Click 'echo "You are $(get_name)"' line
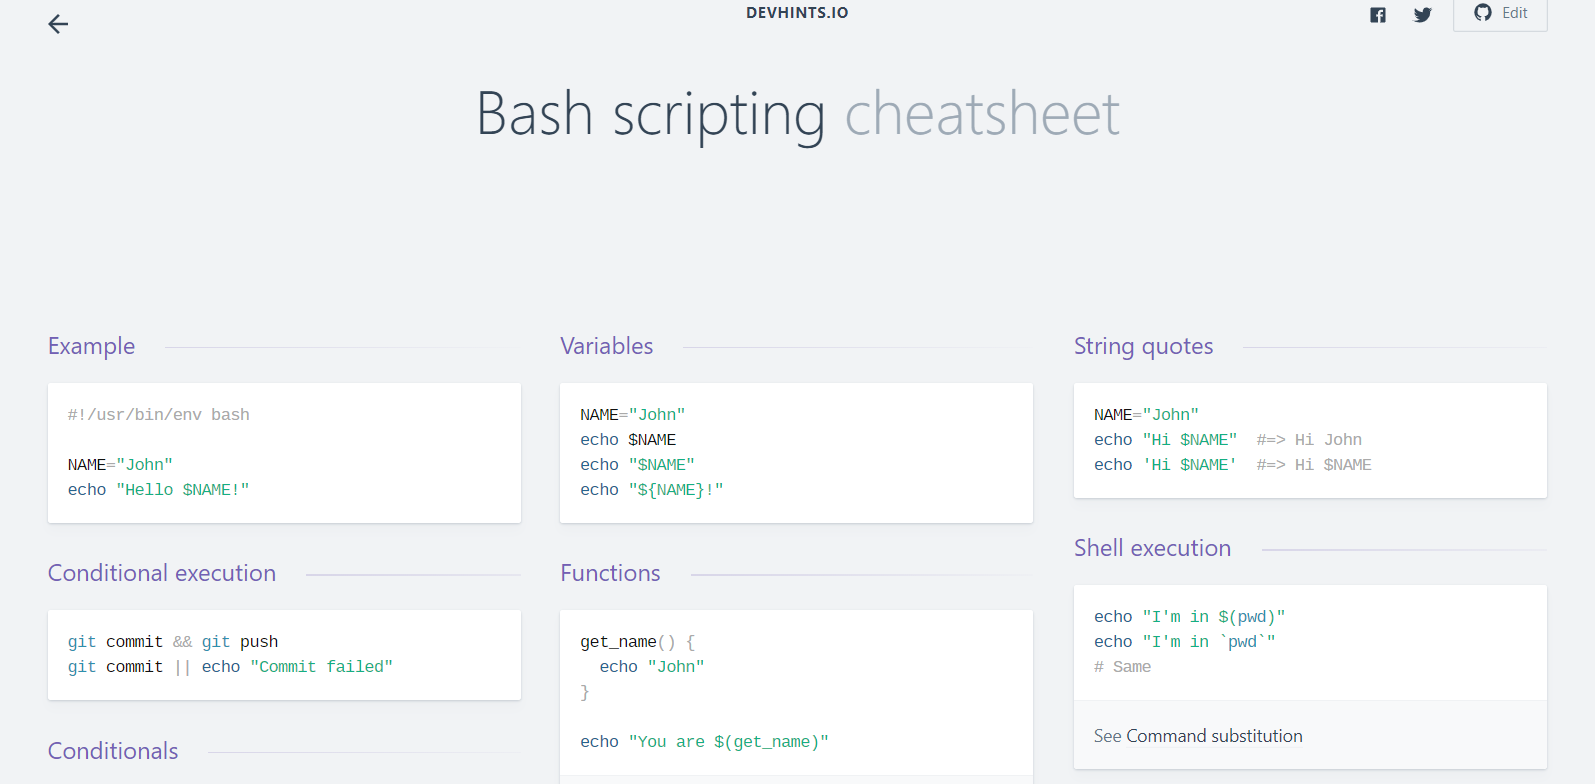This screenshot has height=784, width=1595. [704, 742]
